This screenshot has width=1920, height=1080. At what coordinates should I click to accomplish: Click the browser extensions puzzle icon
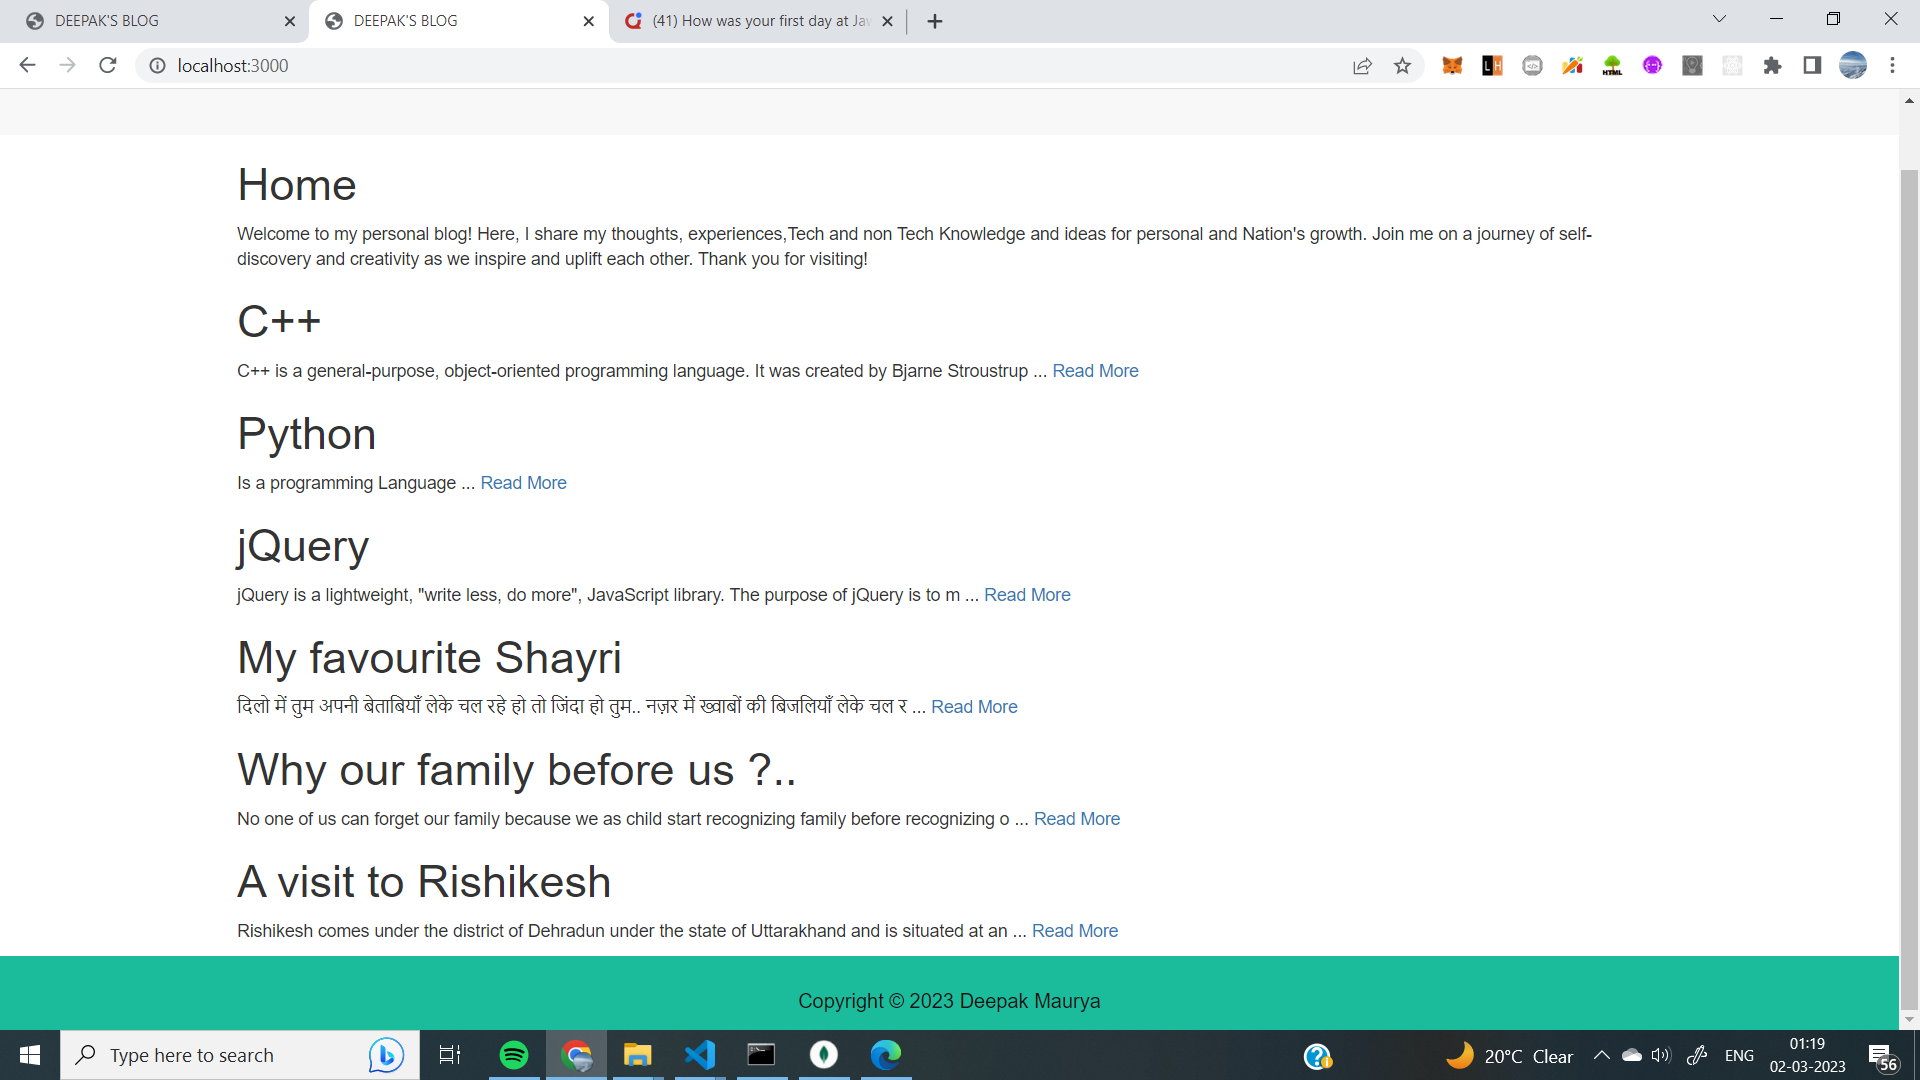(x=1772, y=65)
